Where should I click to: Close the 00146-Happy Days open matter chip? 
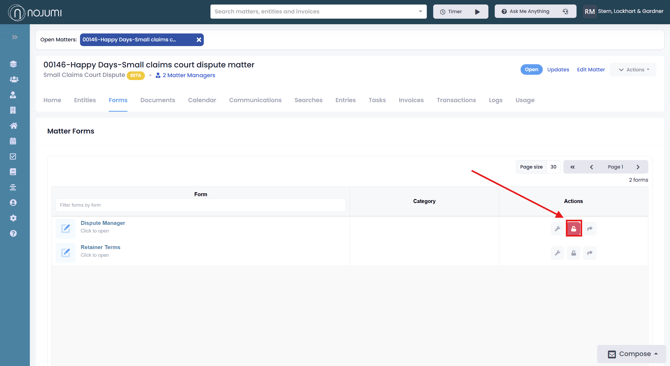[x=199, y=40]
